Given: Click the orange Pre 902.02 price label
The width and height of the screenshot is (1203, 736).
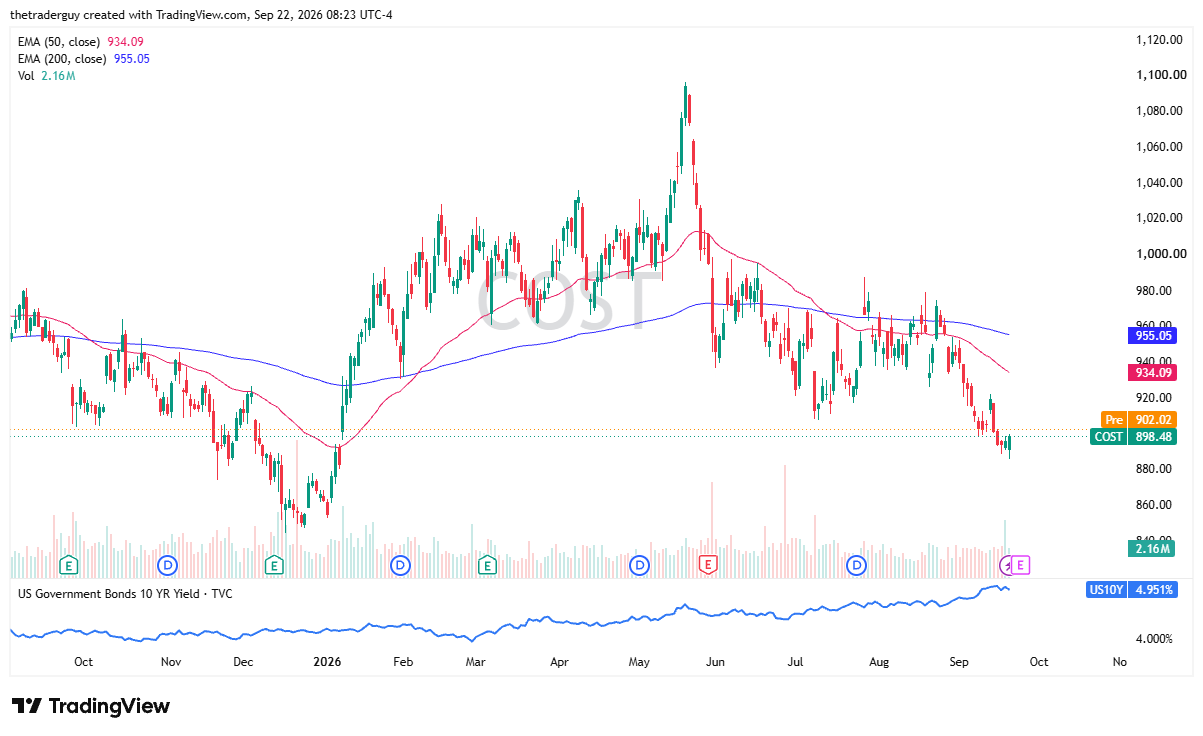Looking at the screenshot, I should click(1138, 420).
